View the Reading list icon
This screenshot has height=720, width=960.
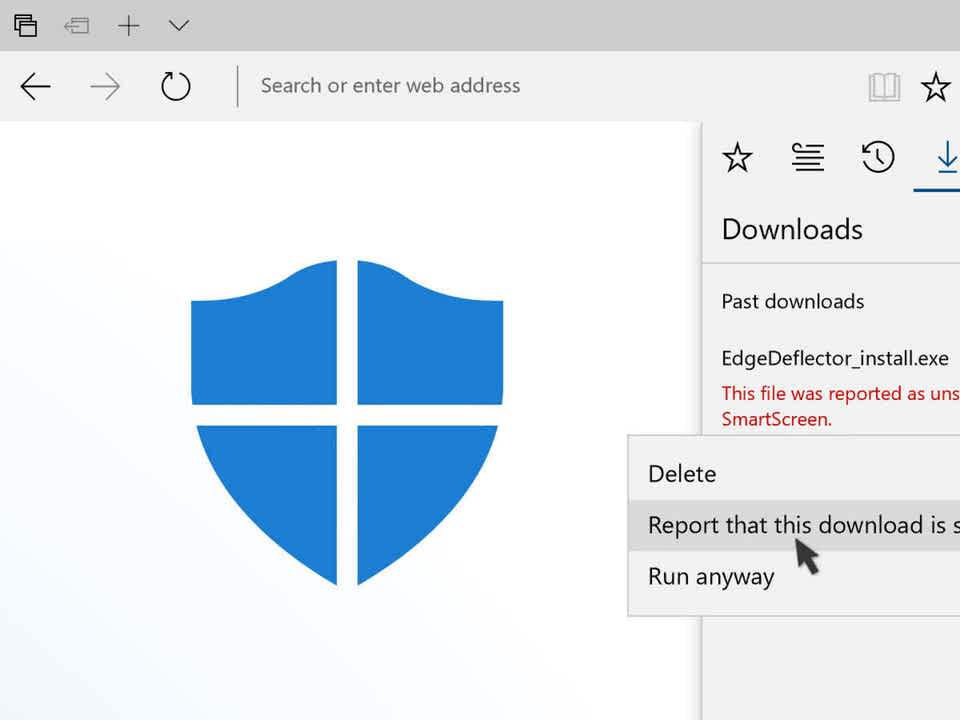pos(808,158)
